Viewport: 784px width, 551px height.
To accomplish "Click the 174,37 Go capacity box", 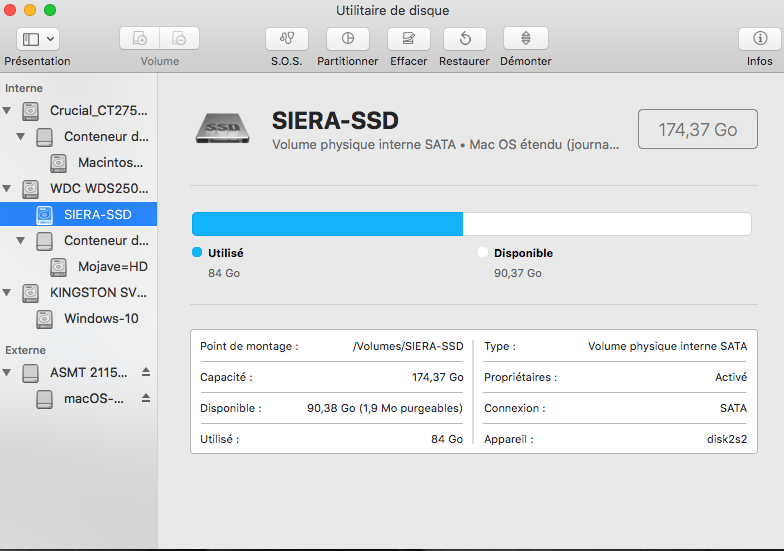I will [x=698, y=130].
